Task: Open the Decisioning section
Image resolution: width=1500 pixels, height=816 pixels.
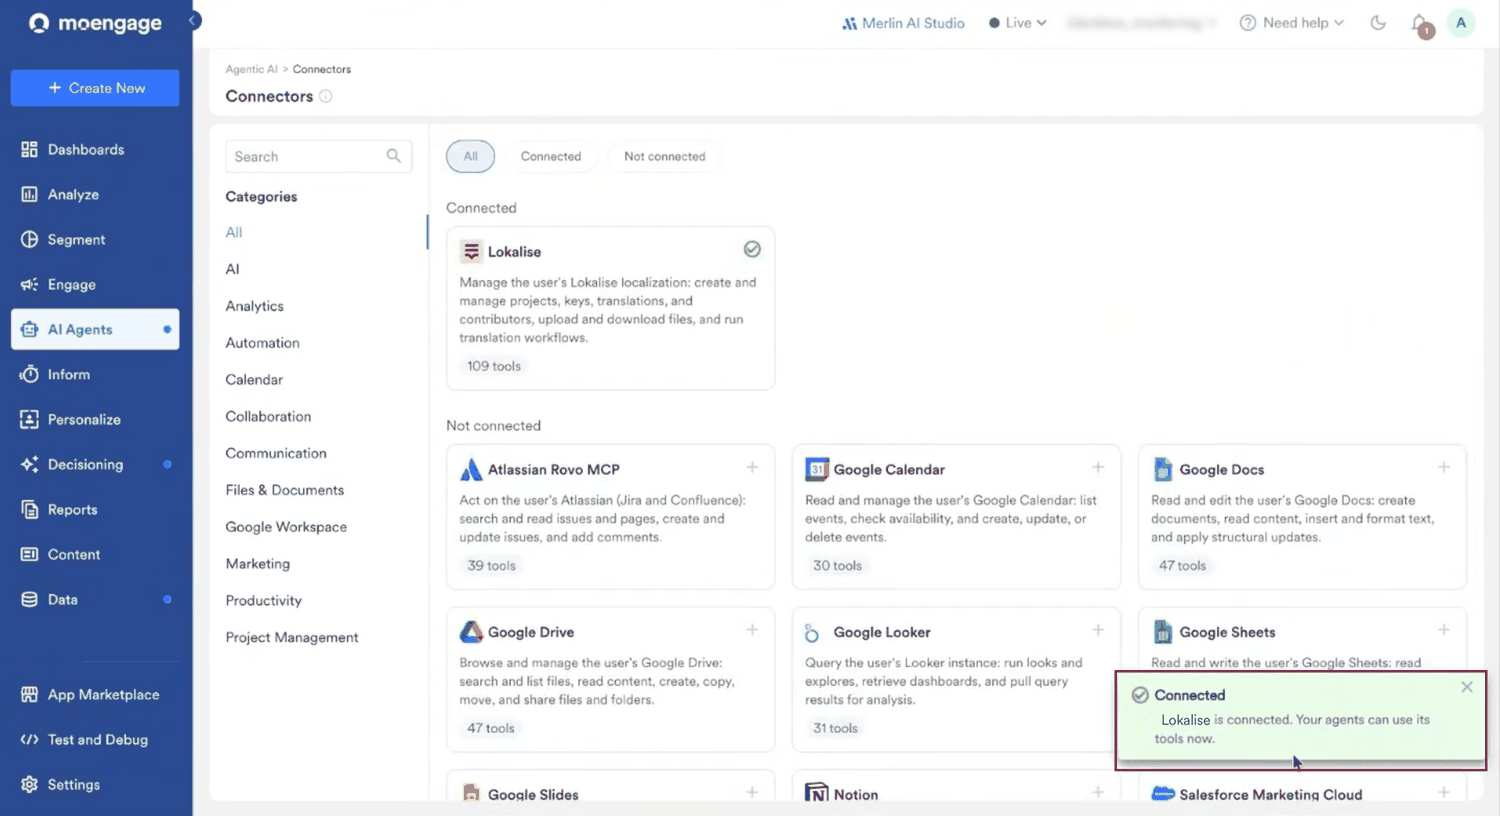Action: click(95, 465)
